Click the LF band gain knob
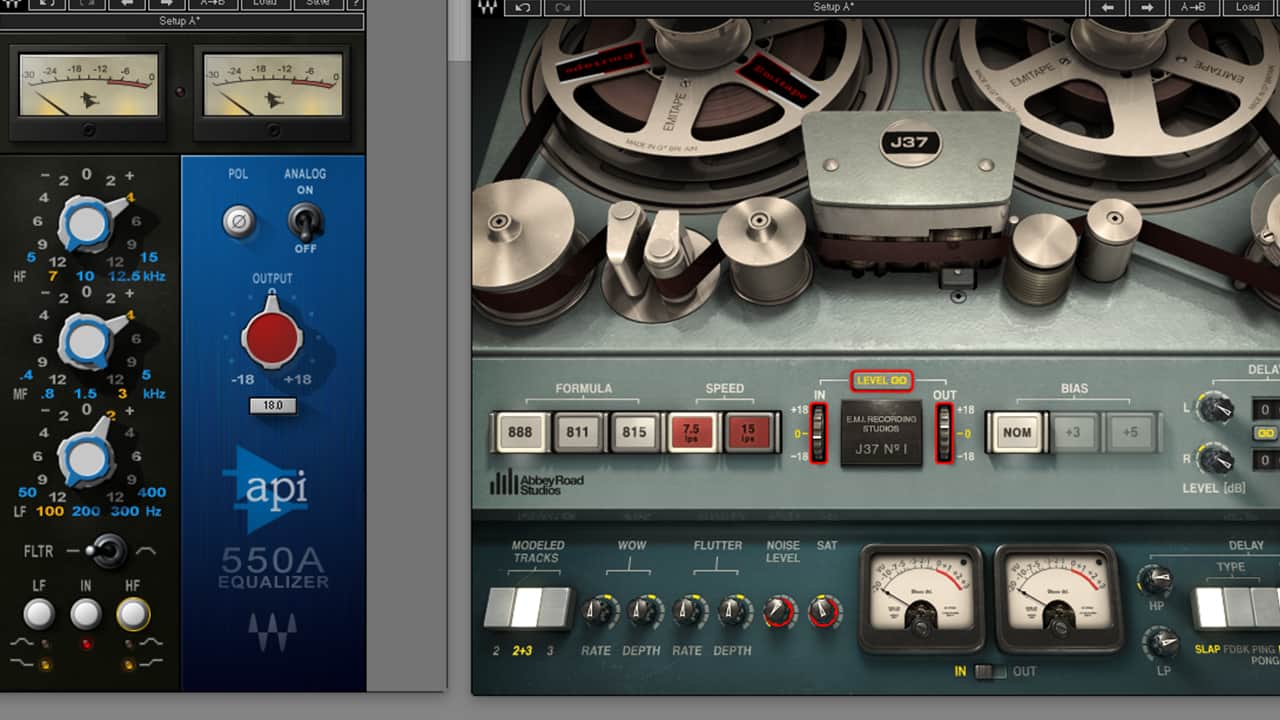1280x720 pixels. (88, 457)
